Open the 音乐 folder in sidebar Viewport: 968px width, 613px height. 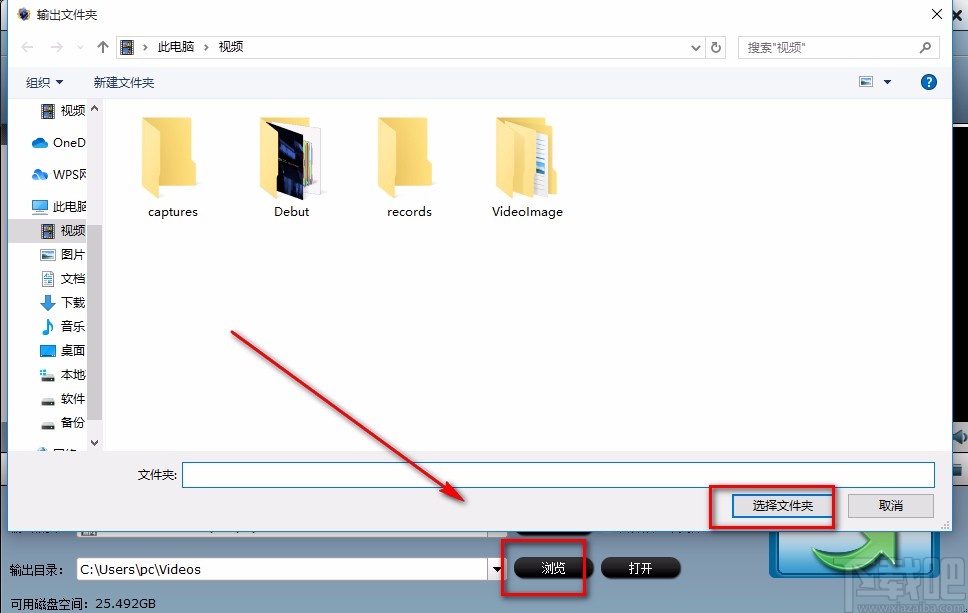[x=67, y=326]
